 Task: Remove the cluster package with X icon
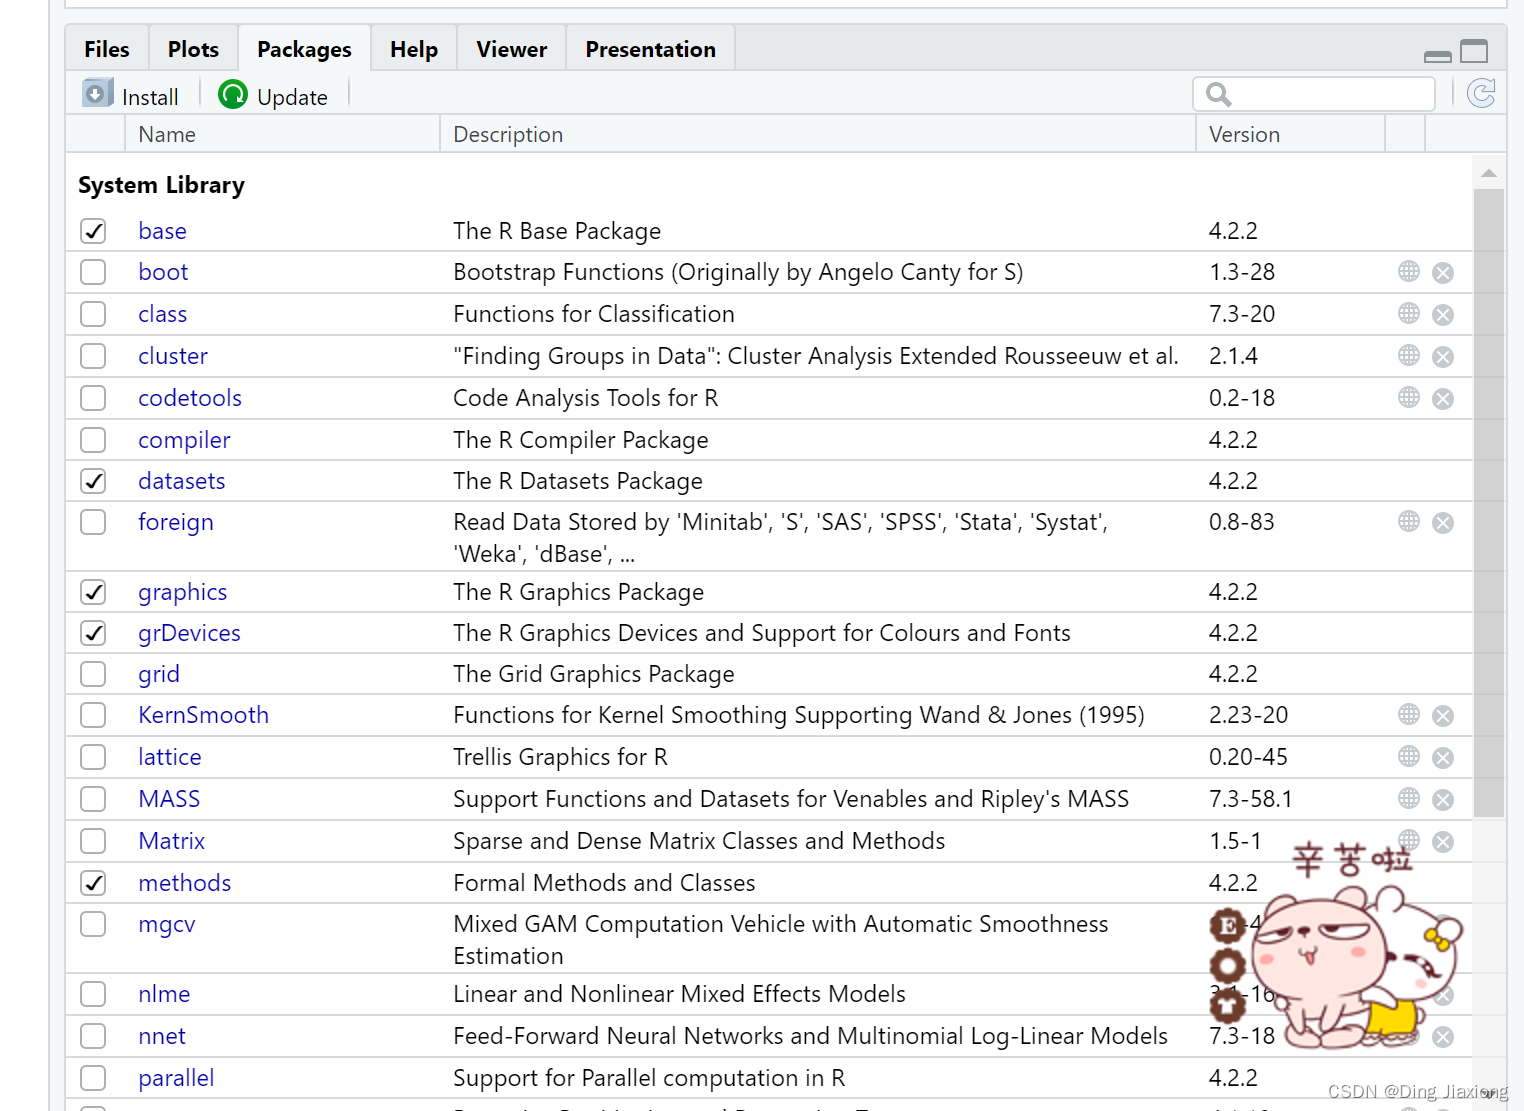[1443, 357]
